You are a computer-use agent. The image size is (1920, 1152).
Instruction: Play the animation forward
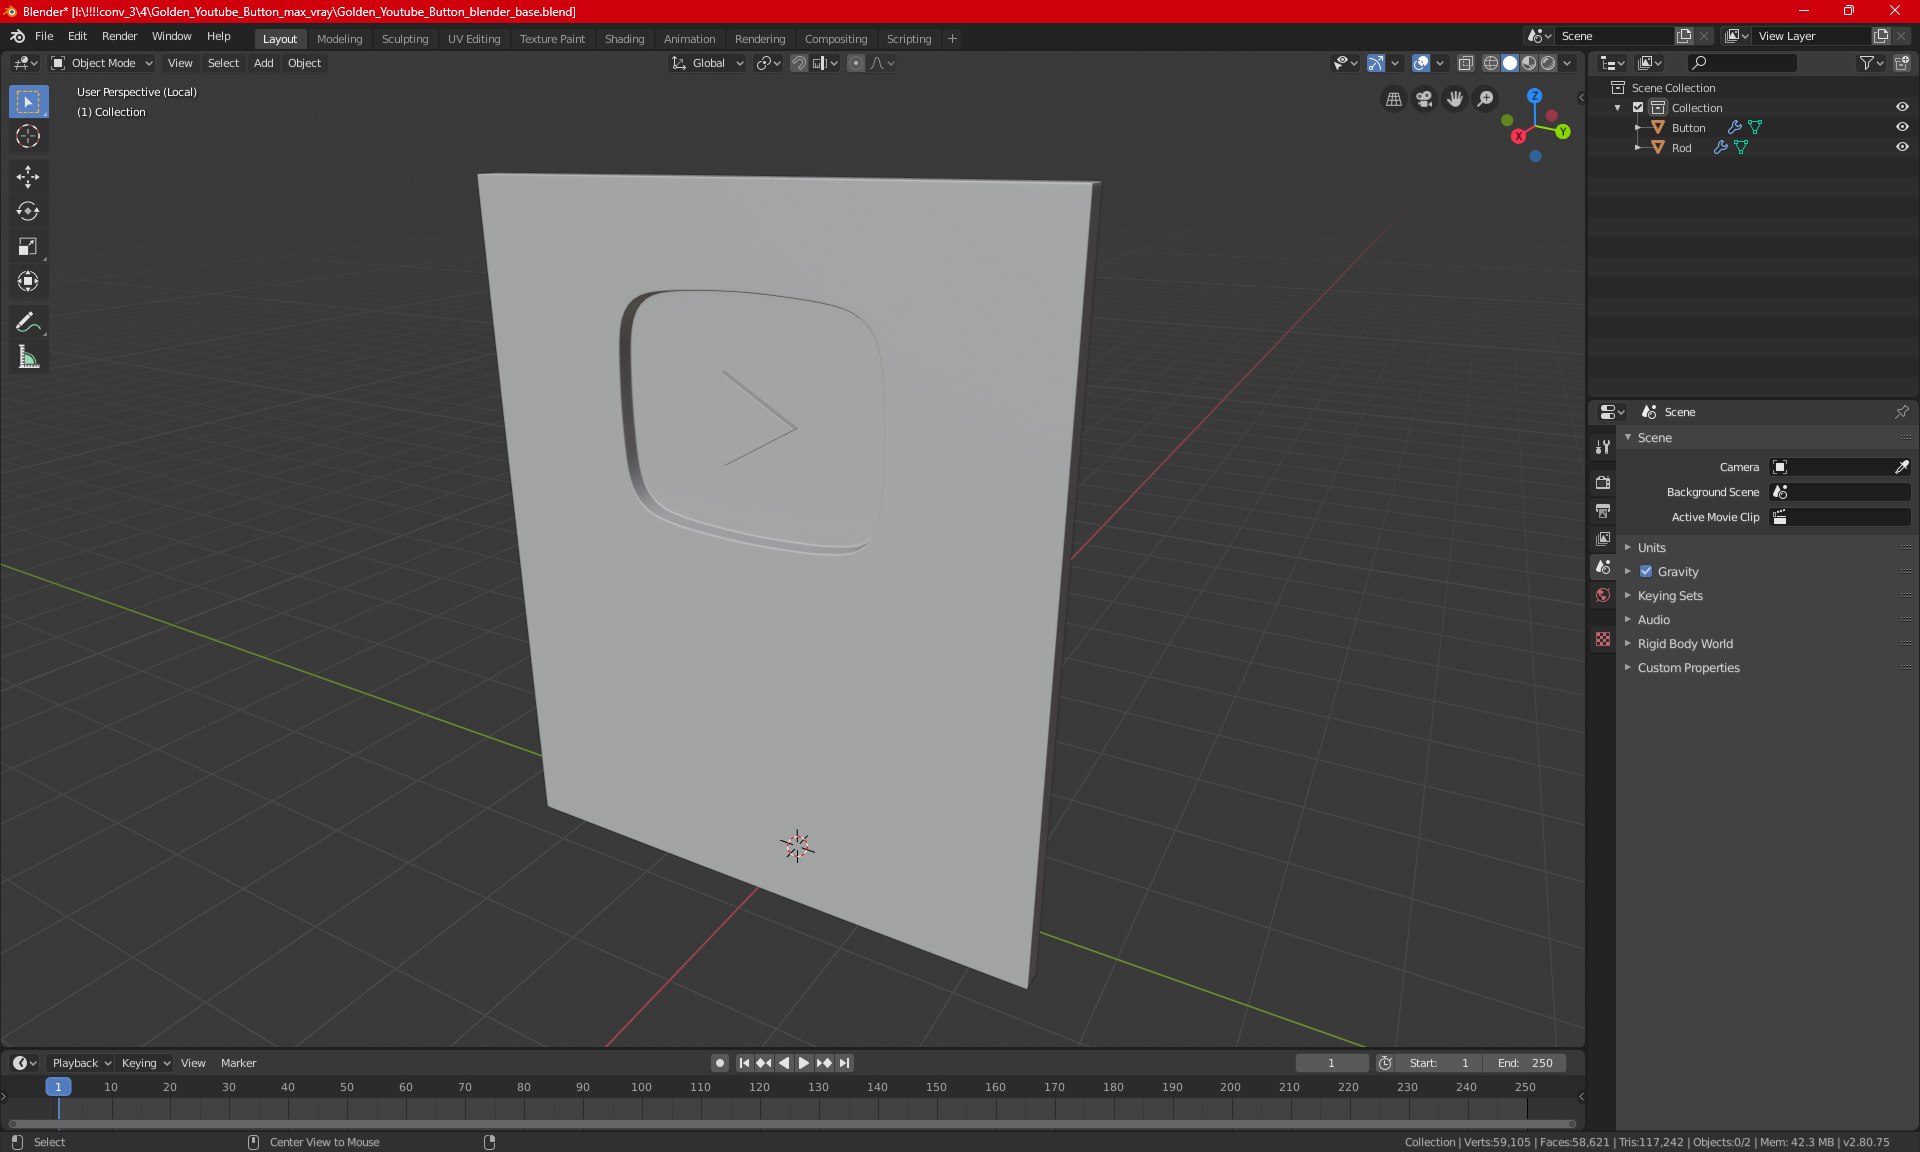pyautogui.click(x=803, y=1063)
